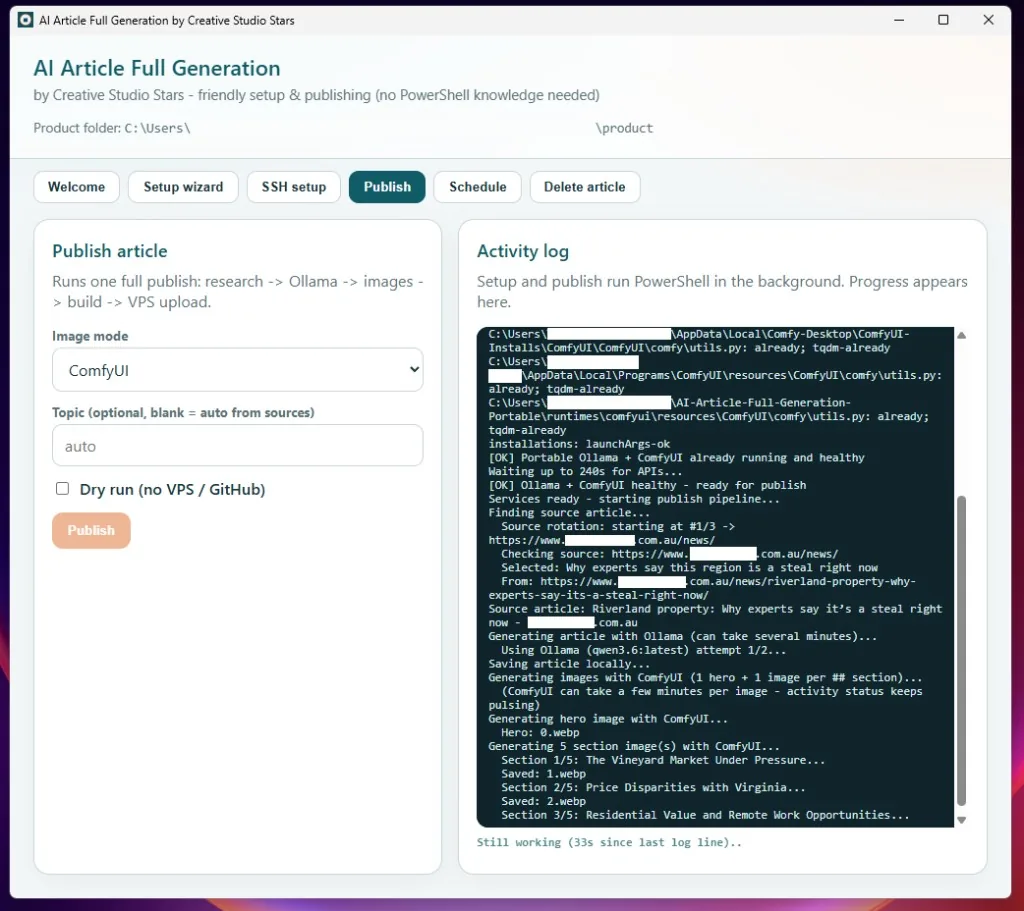The image size is (1024, 911).
Task: Select the Publish tab
Action: pyautogui.click(x=387, y=187)
